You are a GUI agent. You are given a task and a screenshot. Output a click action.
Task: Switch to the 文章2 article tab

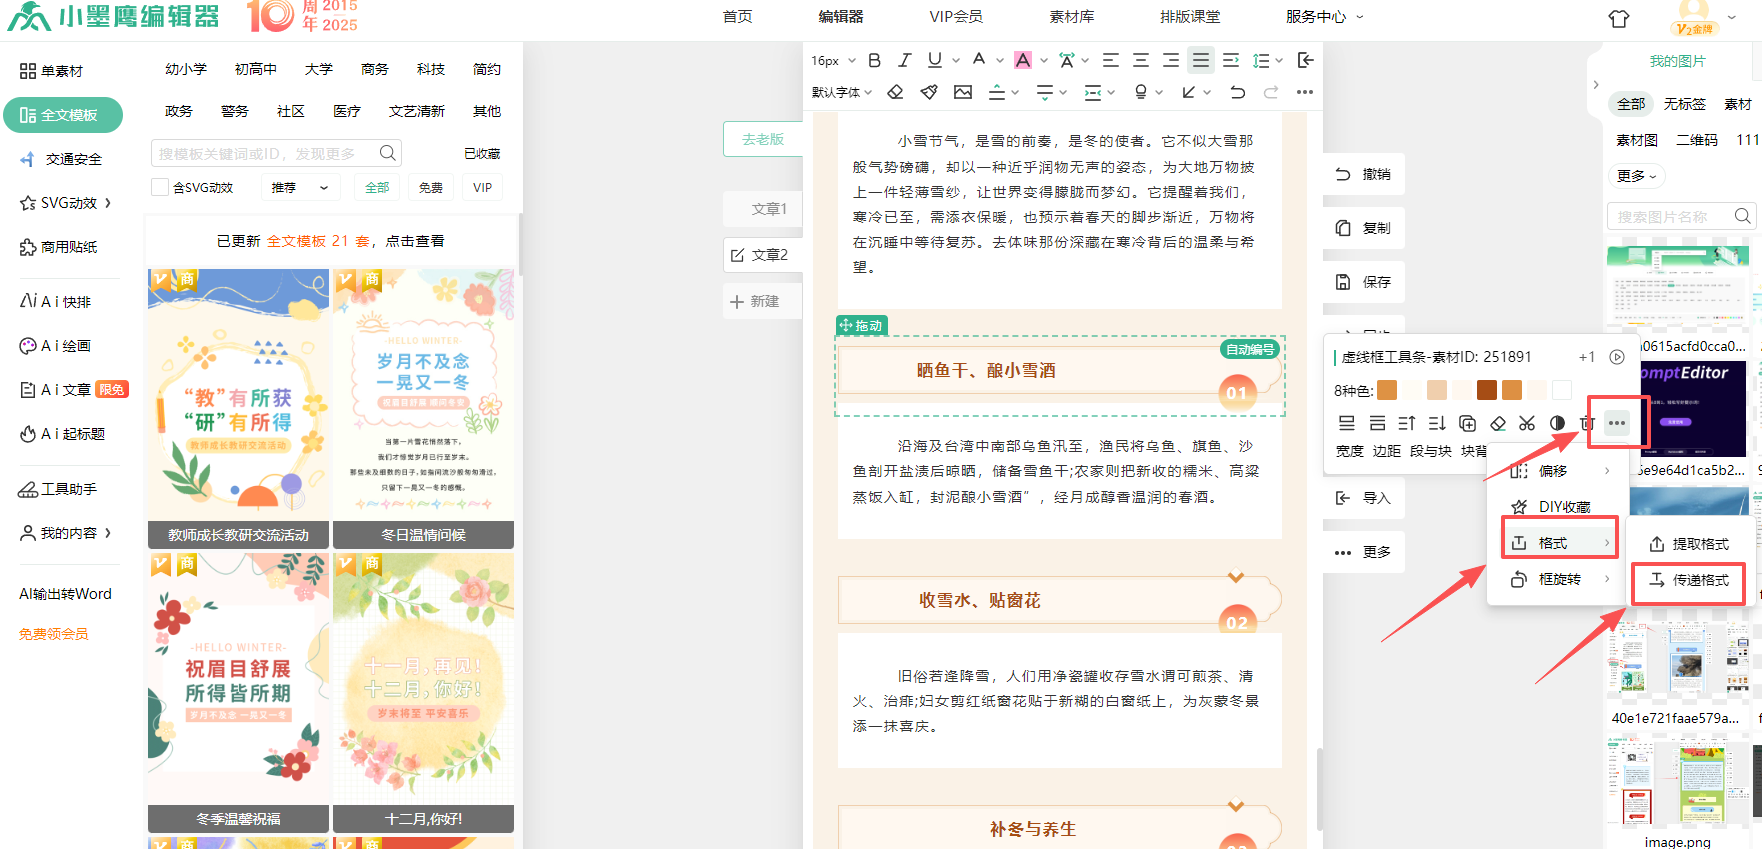tap(762, 255)
